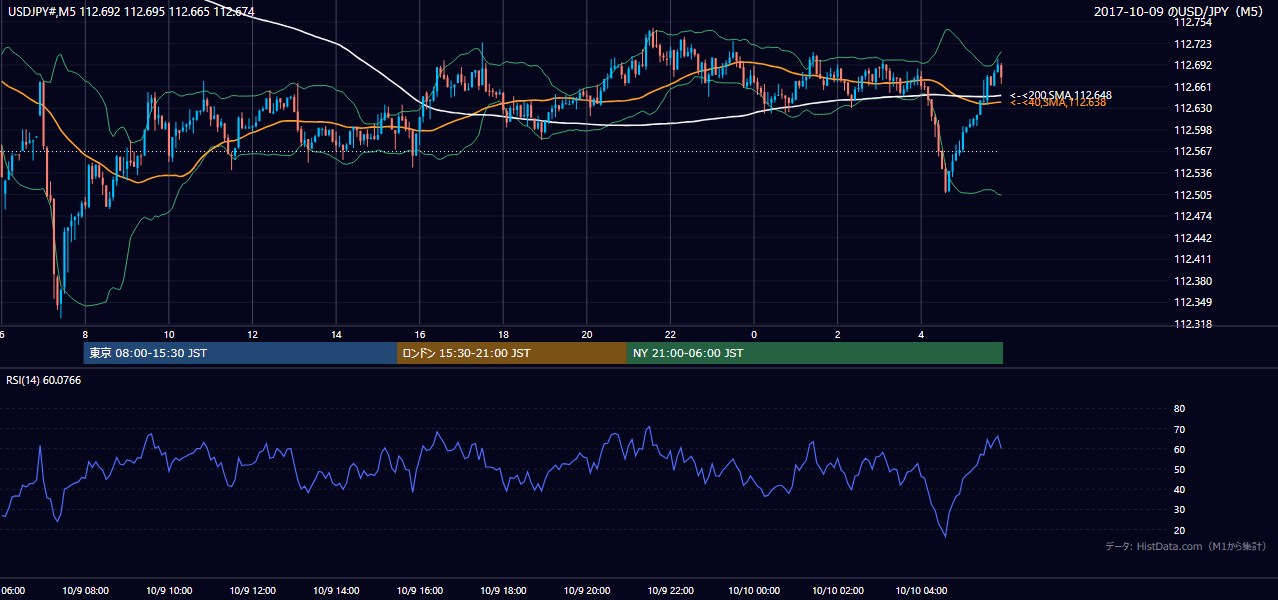Click the 10/9 16:00 bottom time label

click(420, 591)
